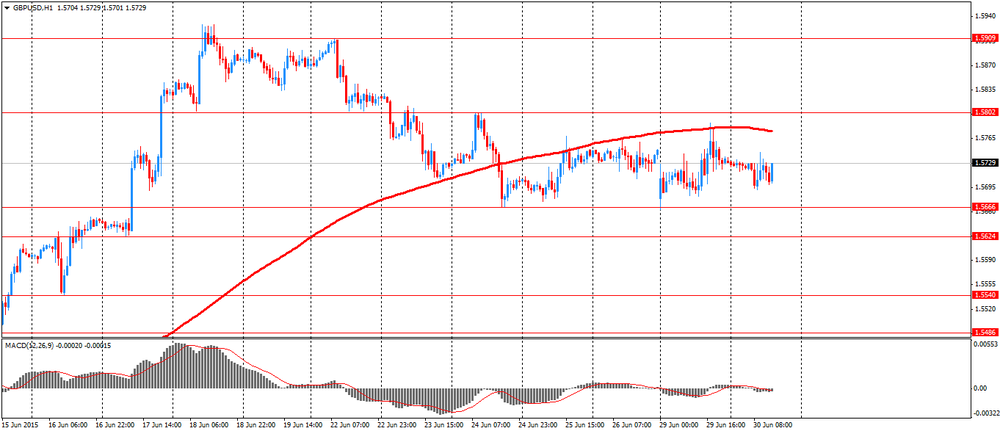Image resolution: width=1000 pixels, height=431 pixels.
Task: Click the 30 Jun 08:00 time label
Action: (x=774, y=423)
